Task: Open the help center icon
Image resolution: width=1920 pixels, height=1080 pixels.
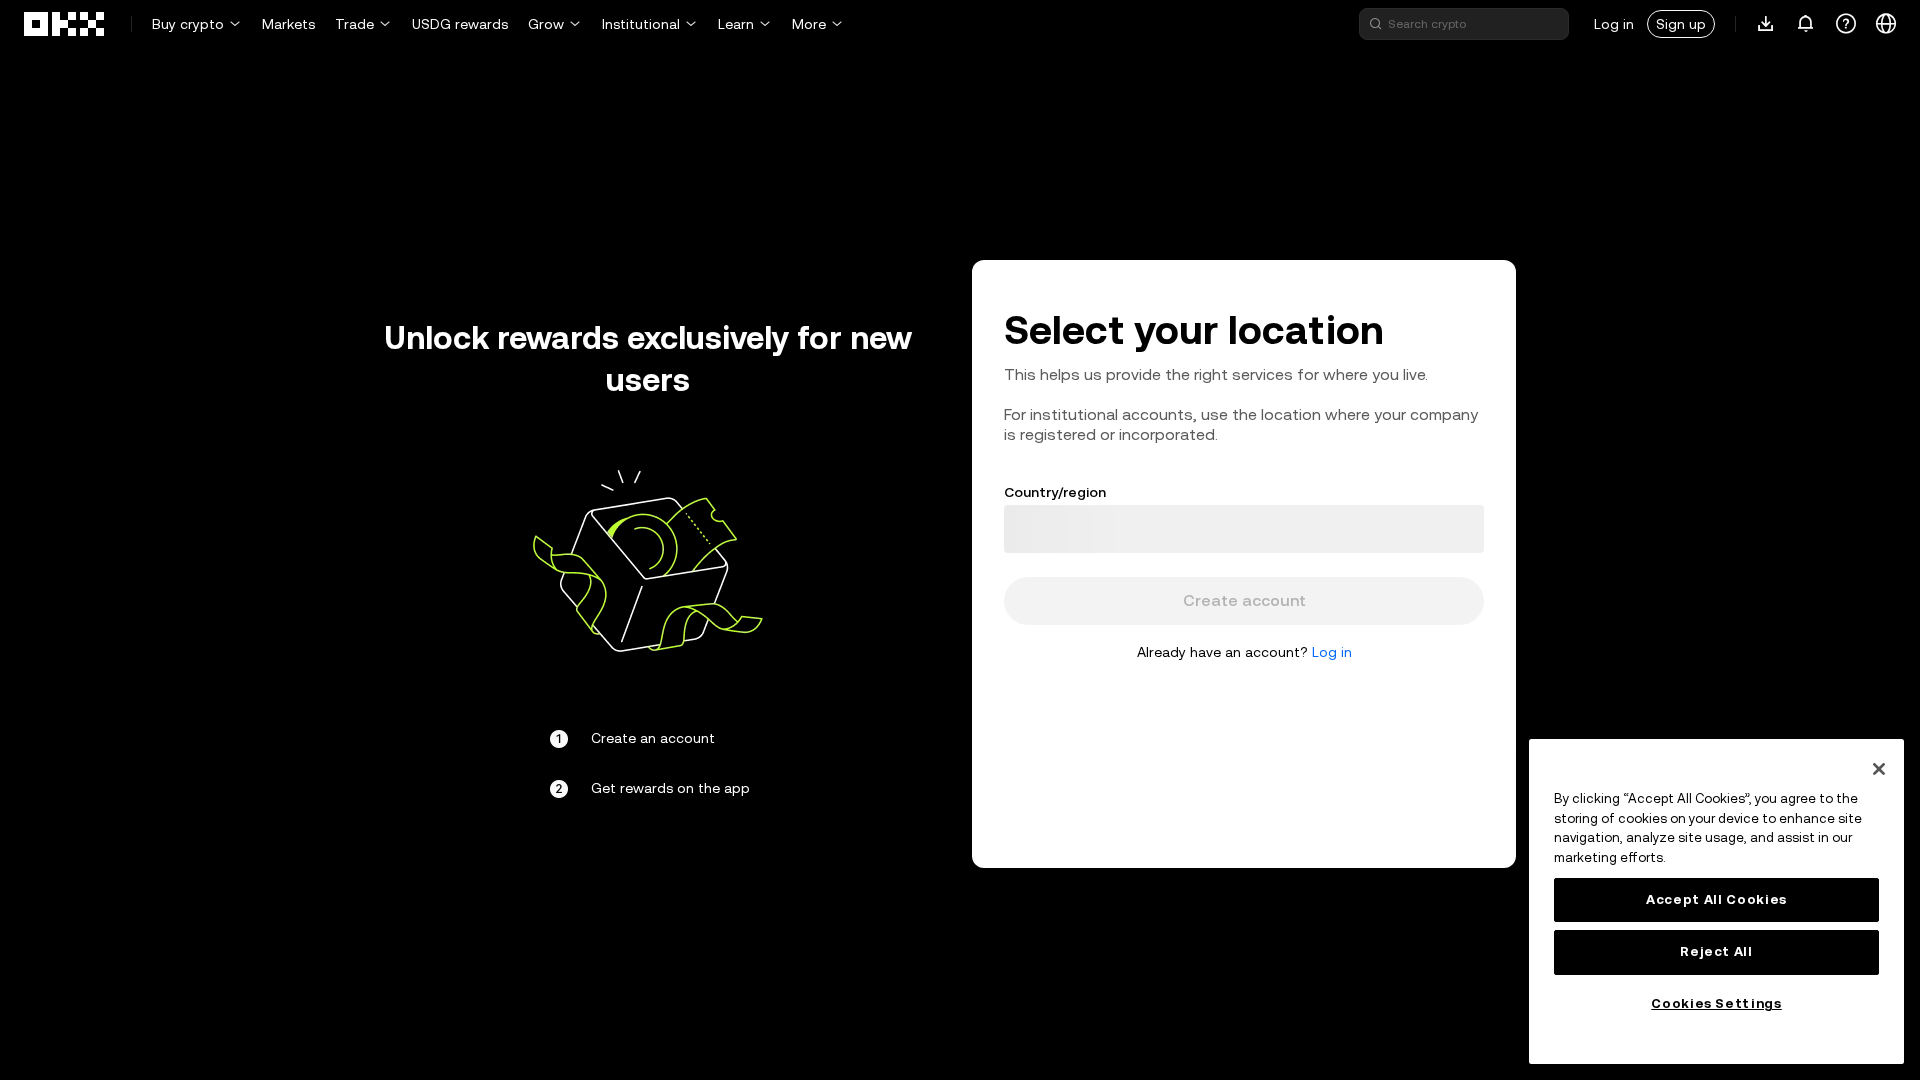Action: click(x=1846, y=23)
